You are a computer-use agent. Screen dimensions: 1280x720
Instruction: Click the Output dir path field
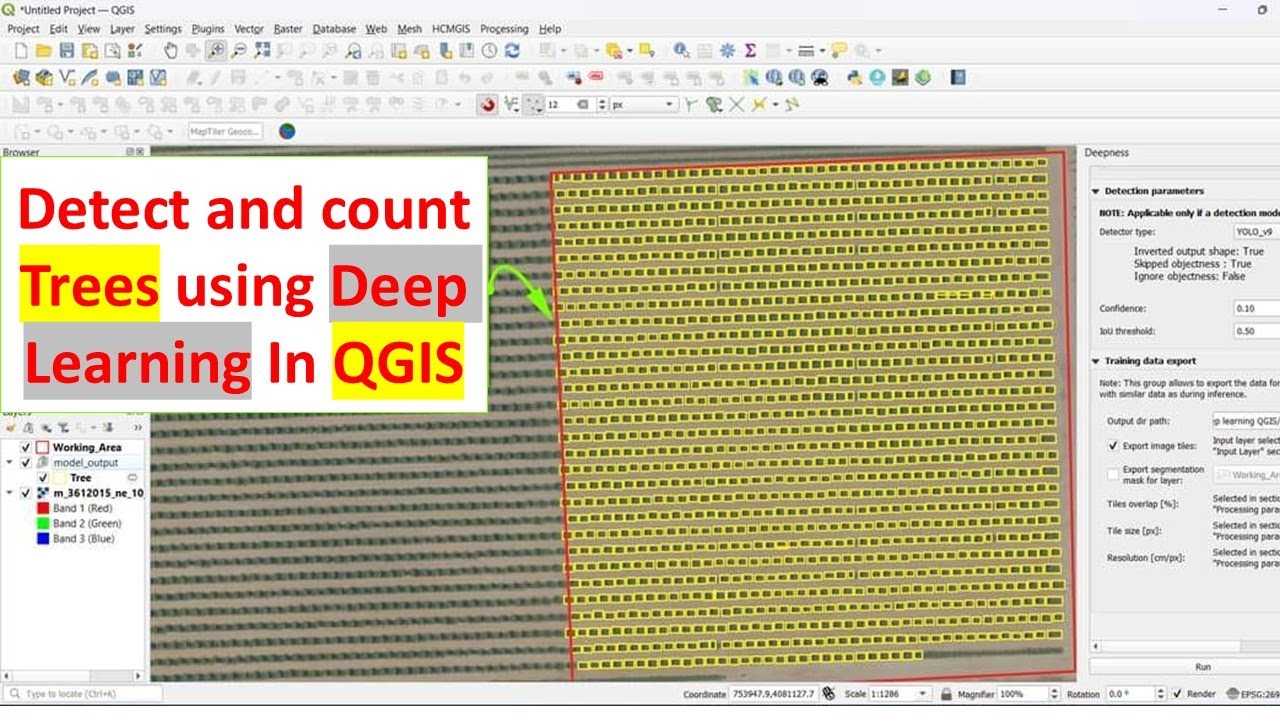(x=1245, y=421)
